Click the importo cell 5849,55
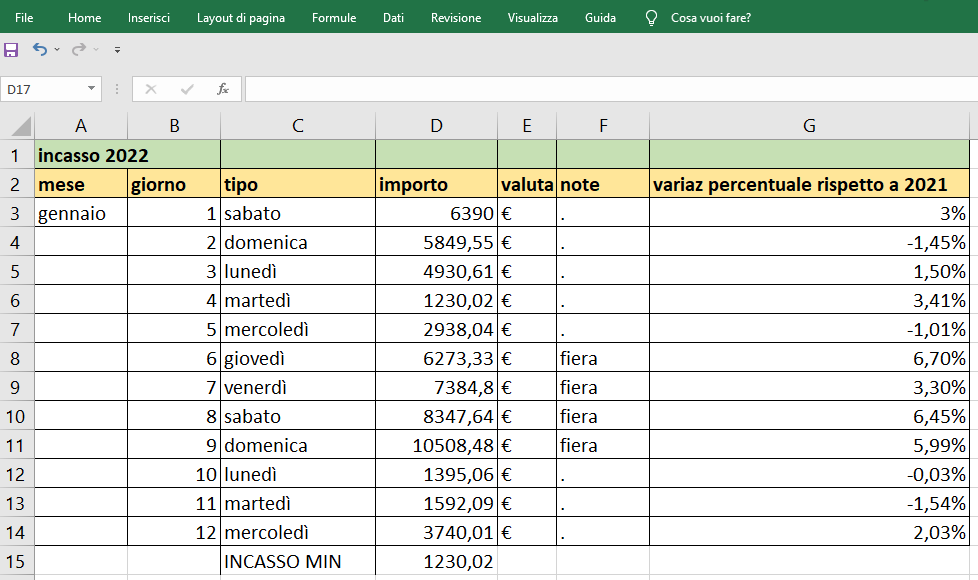Image resolution: width=978 pixels, height=580 pixels. [x=437, y=242]
